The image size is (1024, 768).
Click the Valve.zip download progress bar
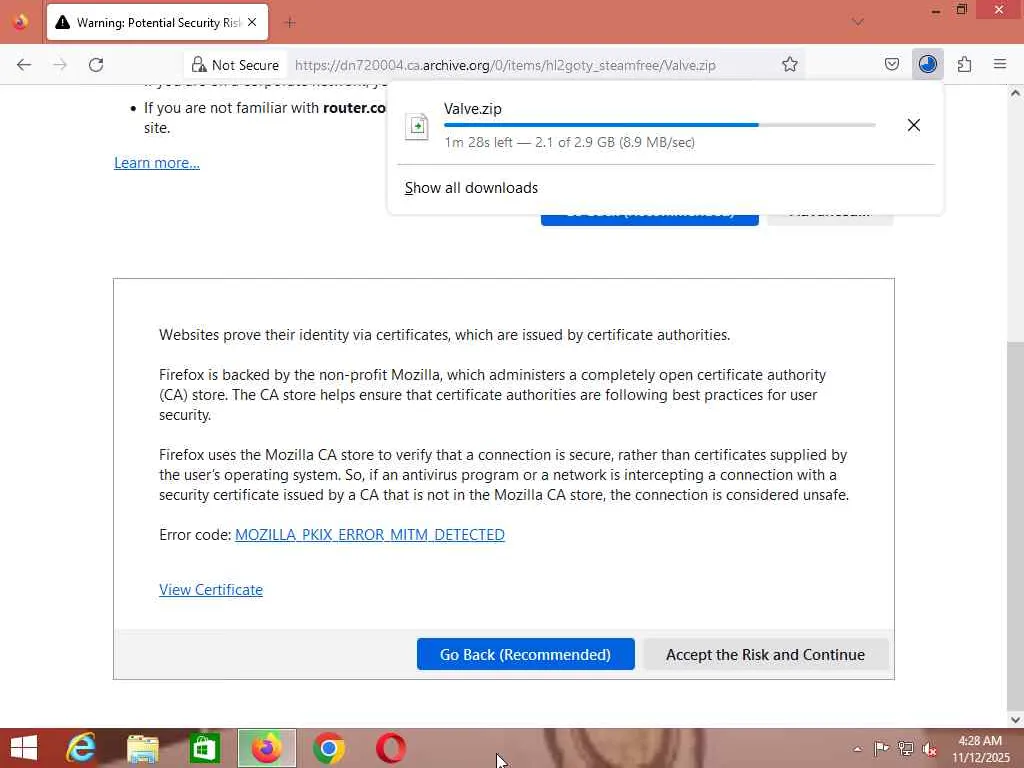pos(659,125)
